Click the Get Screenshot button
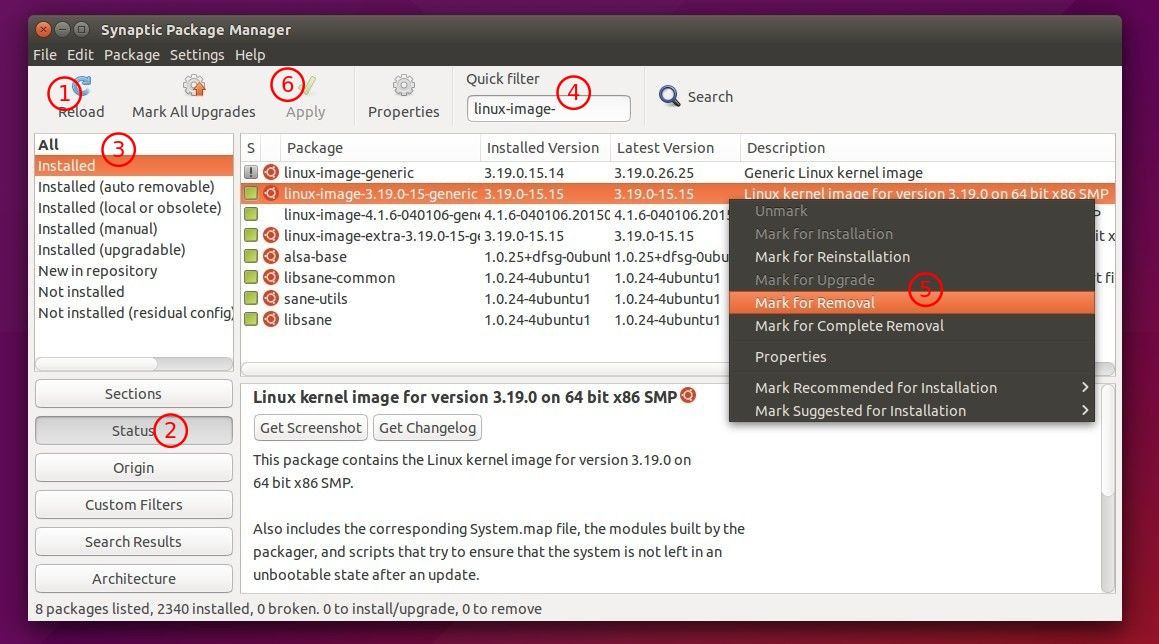This screenshot has height=644, width=1159. coord(310,427)
